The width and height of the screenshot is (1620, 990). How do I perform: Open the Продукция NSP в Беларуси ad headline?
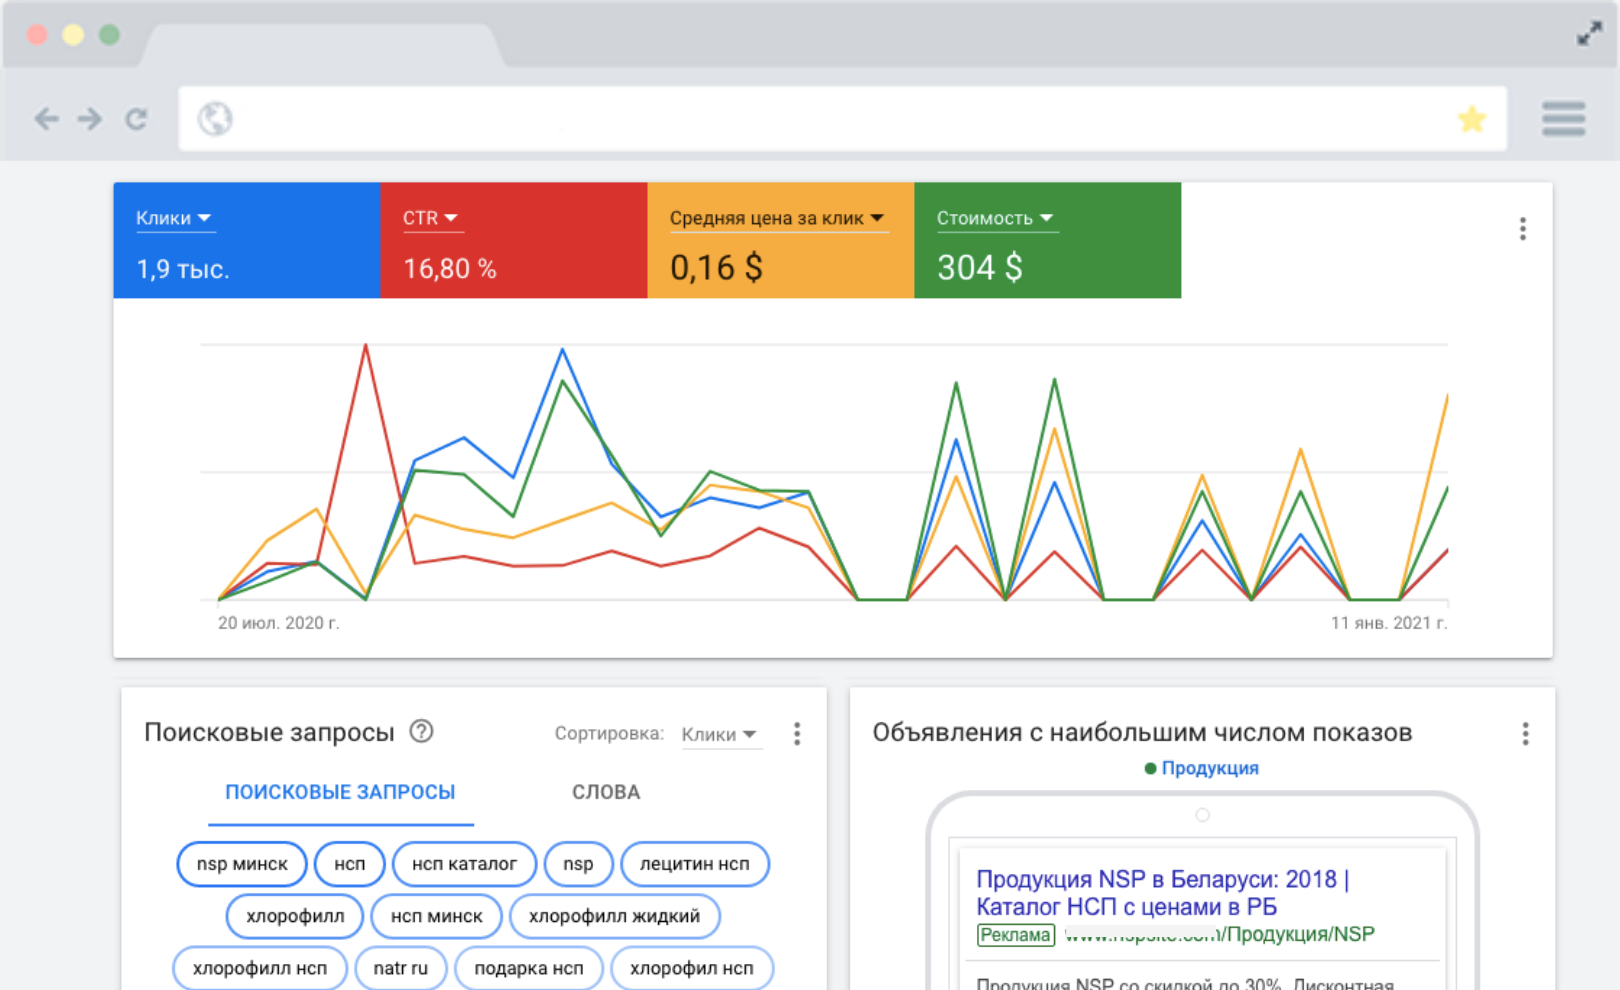pyautogui.click(x=1163, y=893)
